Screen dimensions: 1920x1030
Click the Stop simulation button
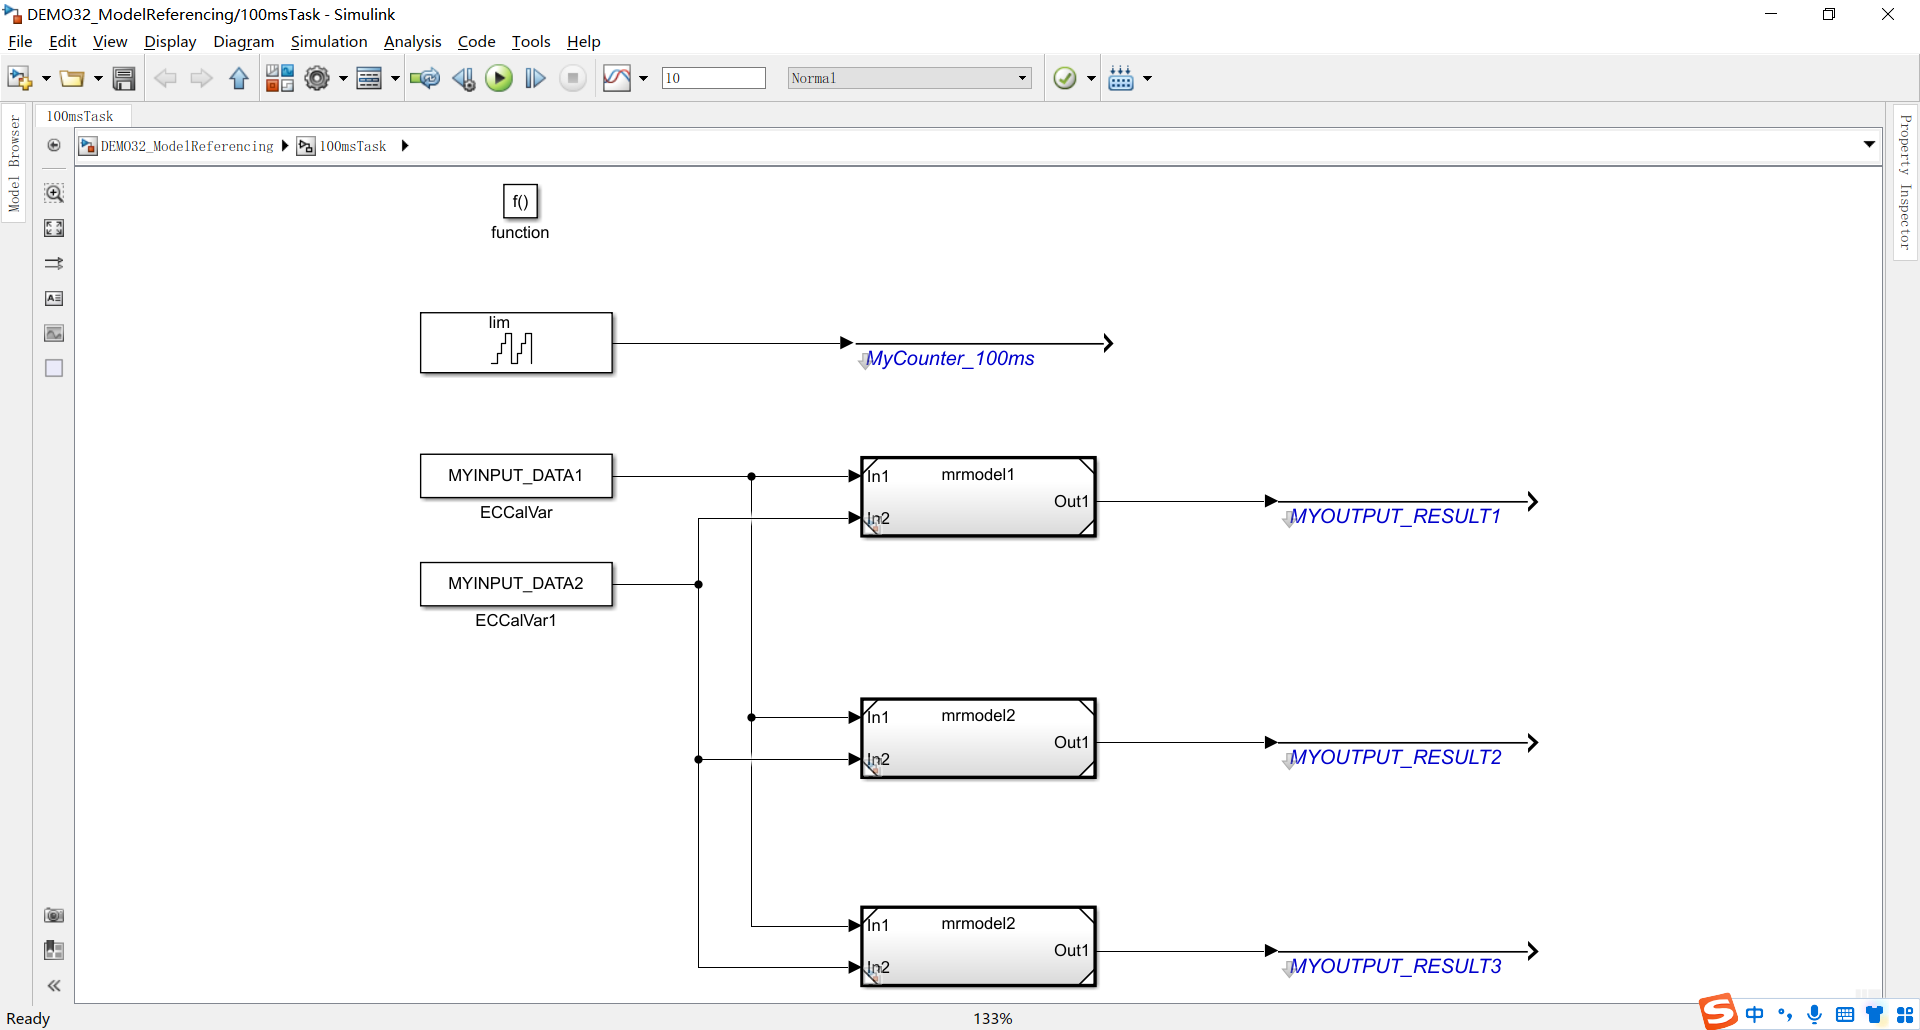(x=573, y=78)
